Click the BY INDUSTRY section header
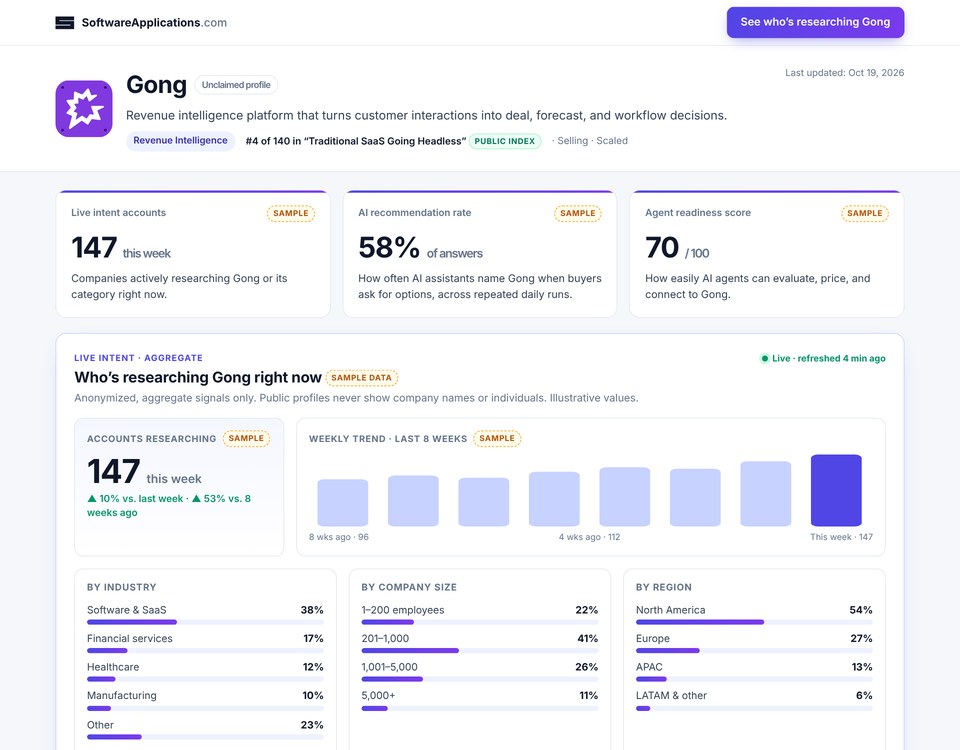 (121, 587)
